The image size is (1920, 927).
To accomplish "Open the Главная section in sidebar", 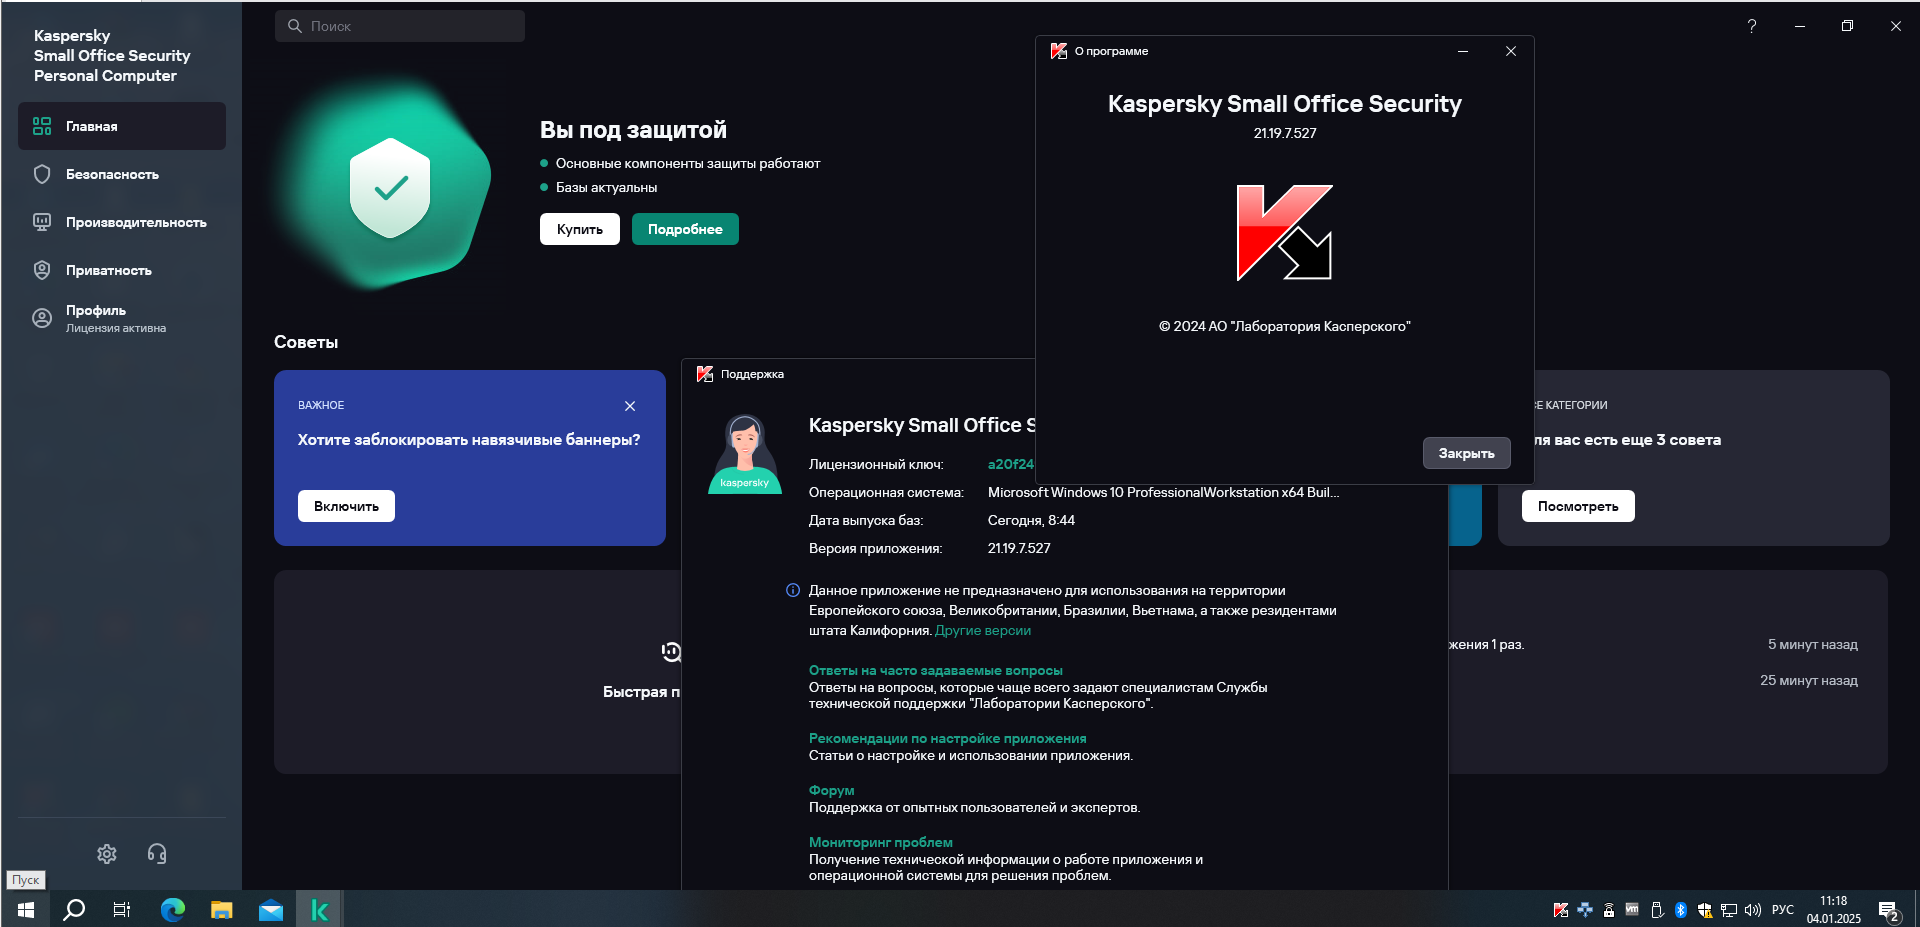I will pyautogui.click(x=122, y=126).
